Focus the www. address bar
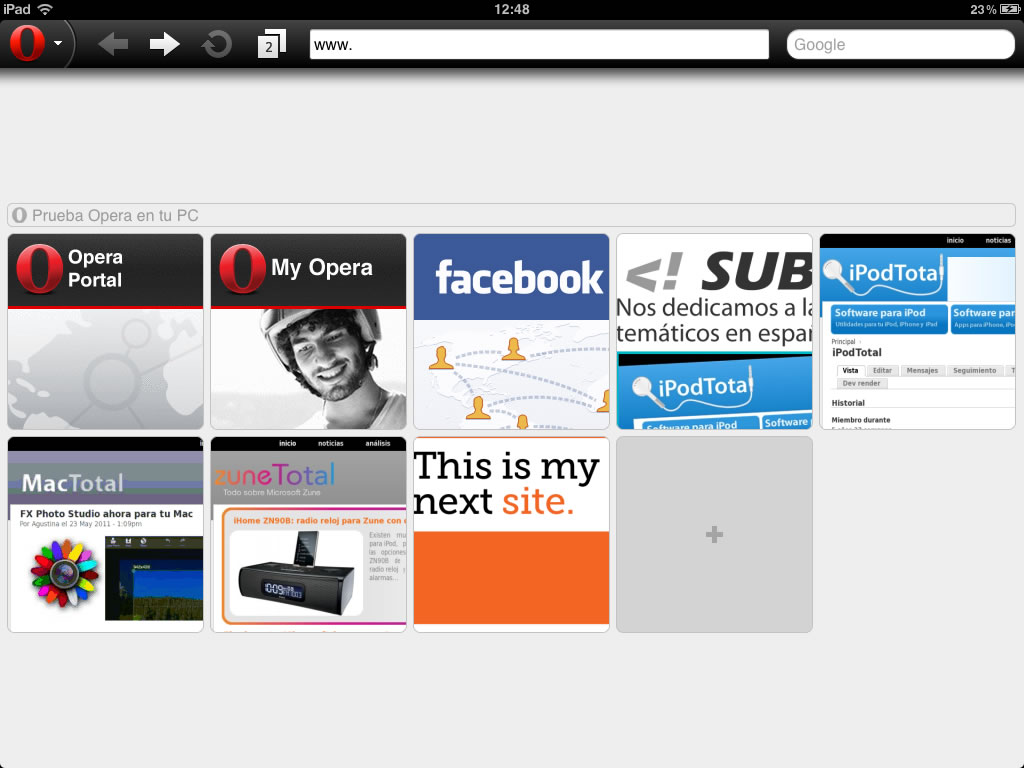Viewport: 1024px width, 768px height. [539, 44]
